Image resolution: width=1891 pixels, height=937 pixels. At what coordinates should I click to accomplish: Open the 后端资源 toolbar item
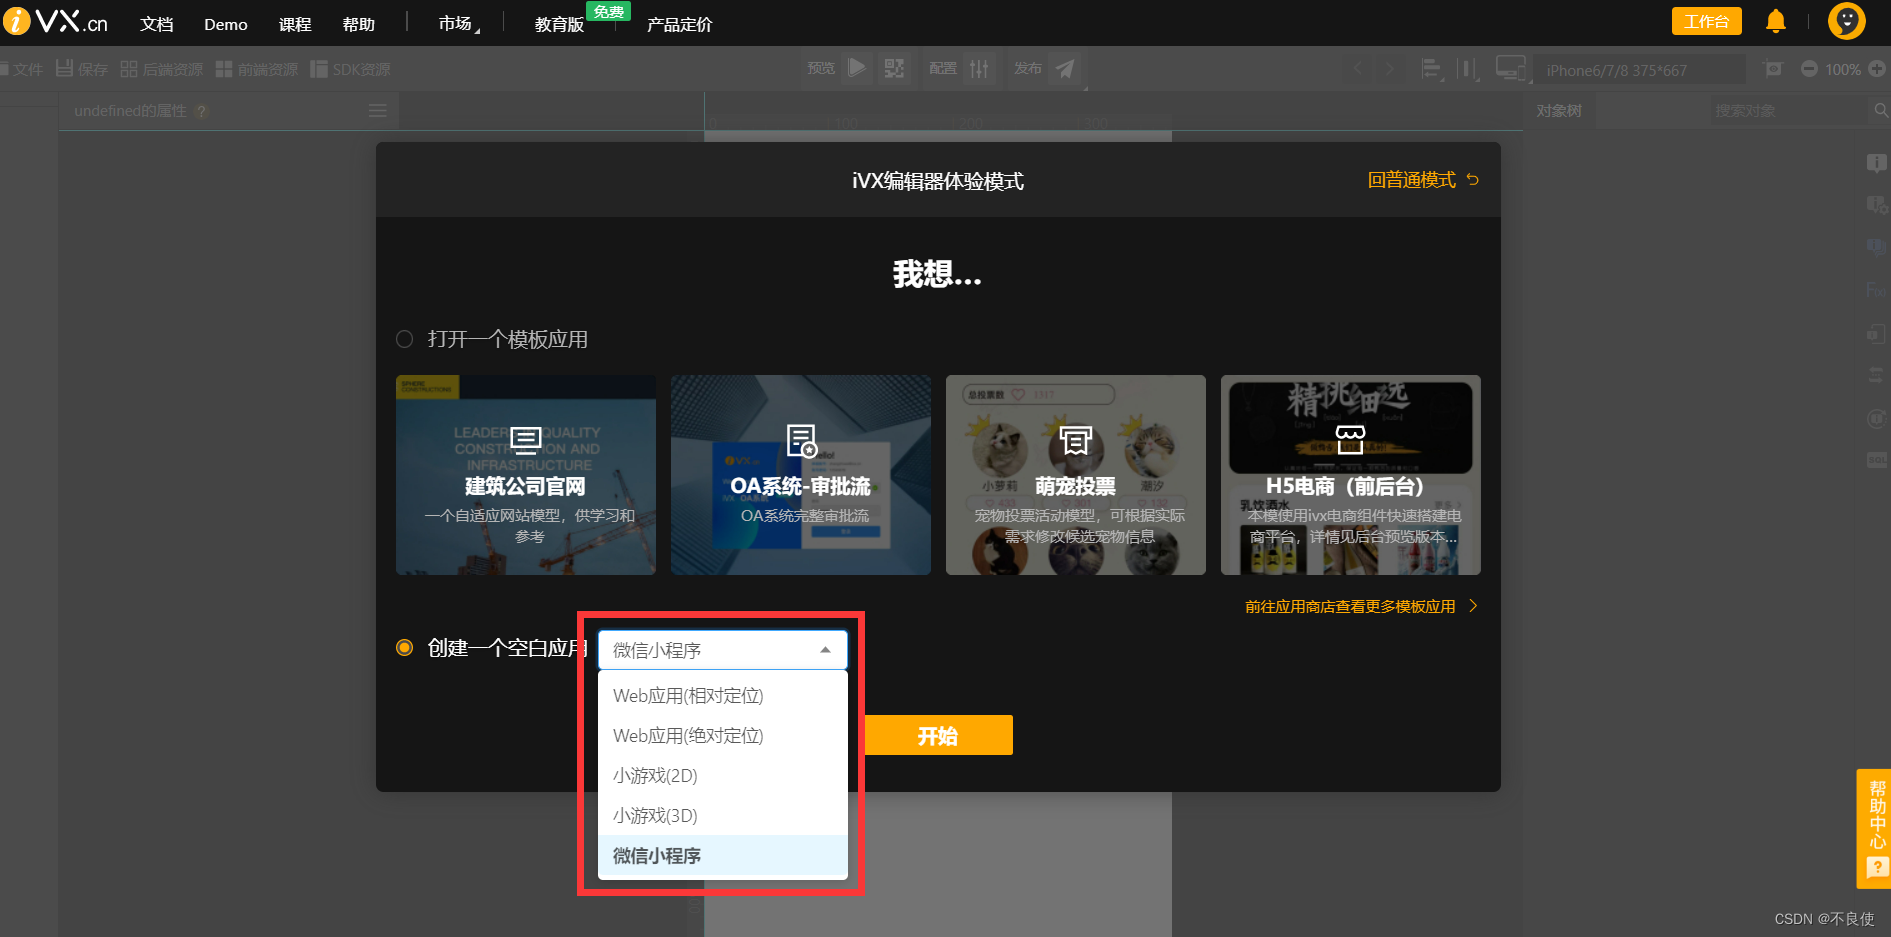(x=161, y=69)
